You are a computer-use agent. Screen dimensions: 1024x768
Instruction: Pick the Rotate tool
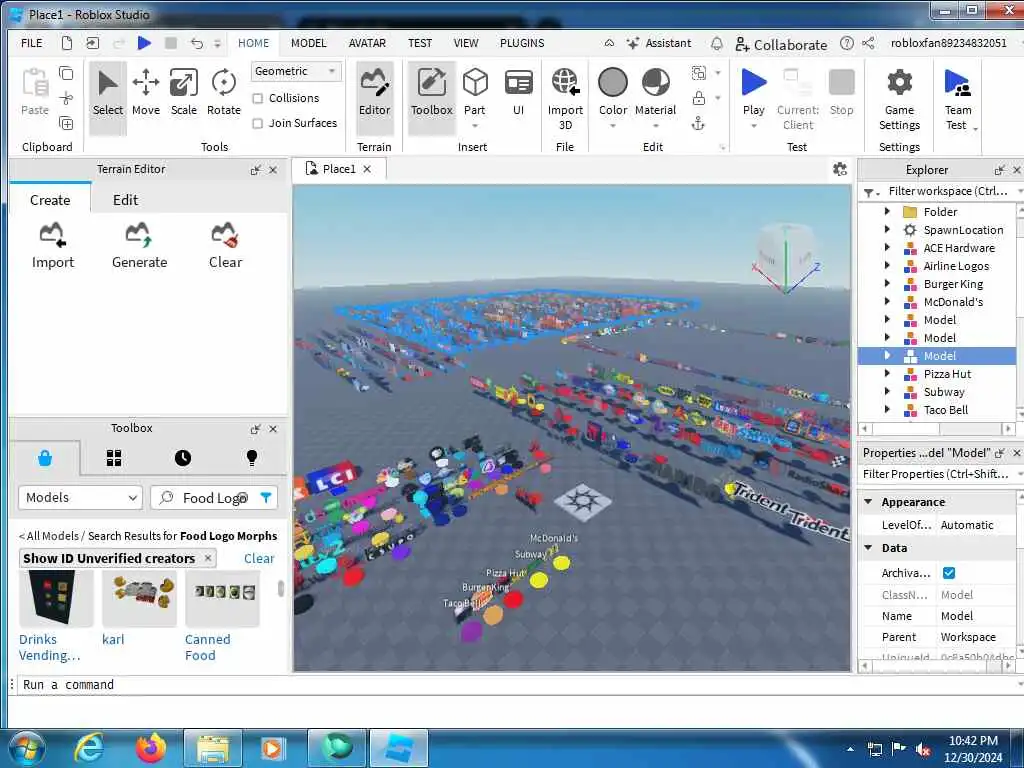pos(223,93)
